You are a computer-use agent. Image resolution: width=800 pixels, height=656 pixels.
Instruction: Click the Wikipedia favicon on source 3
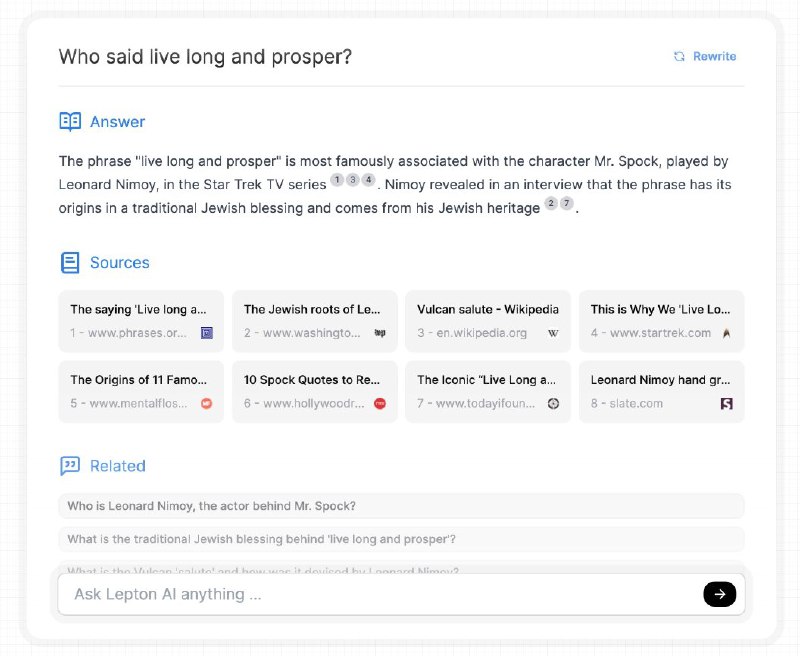(x=553, y=333)
